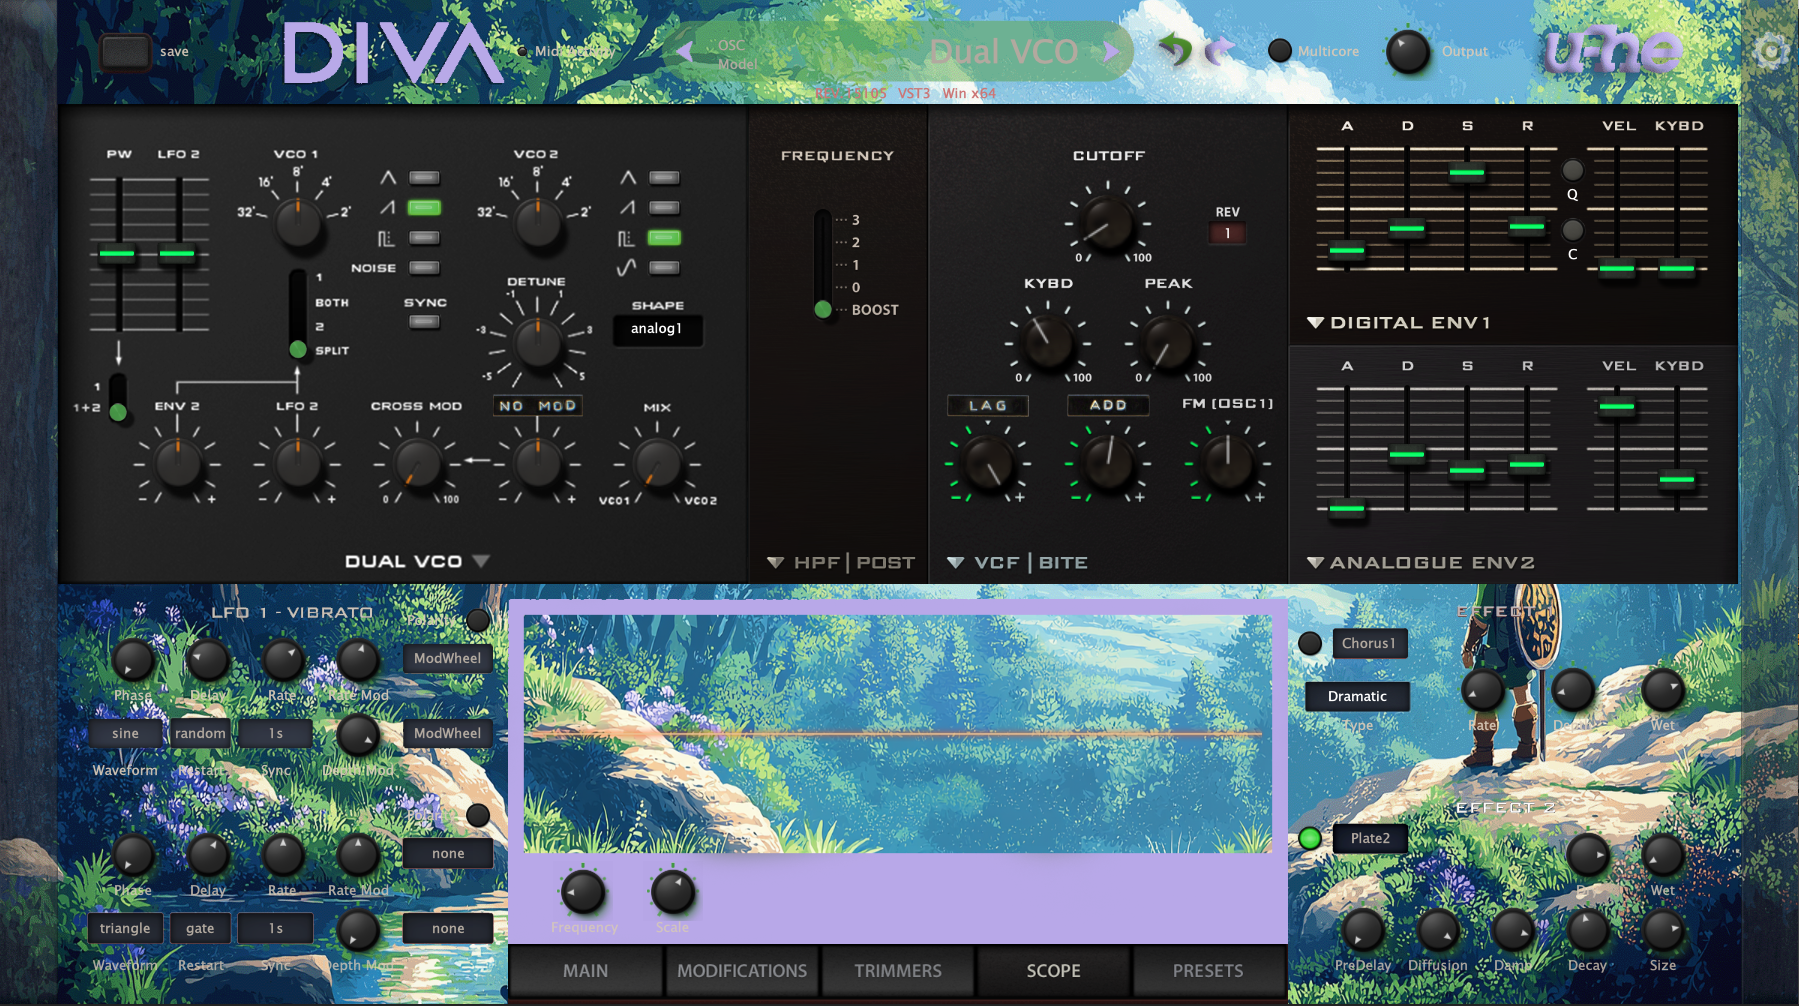Click the u-he logo

click(x=1613, y=50)
